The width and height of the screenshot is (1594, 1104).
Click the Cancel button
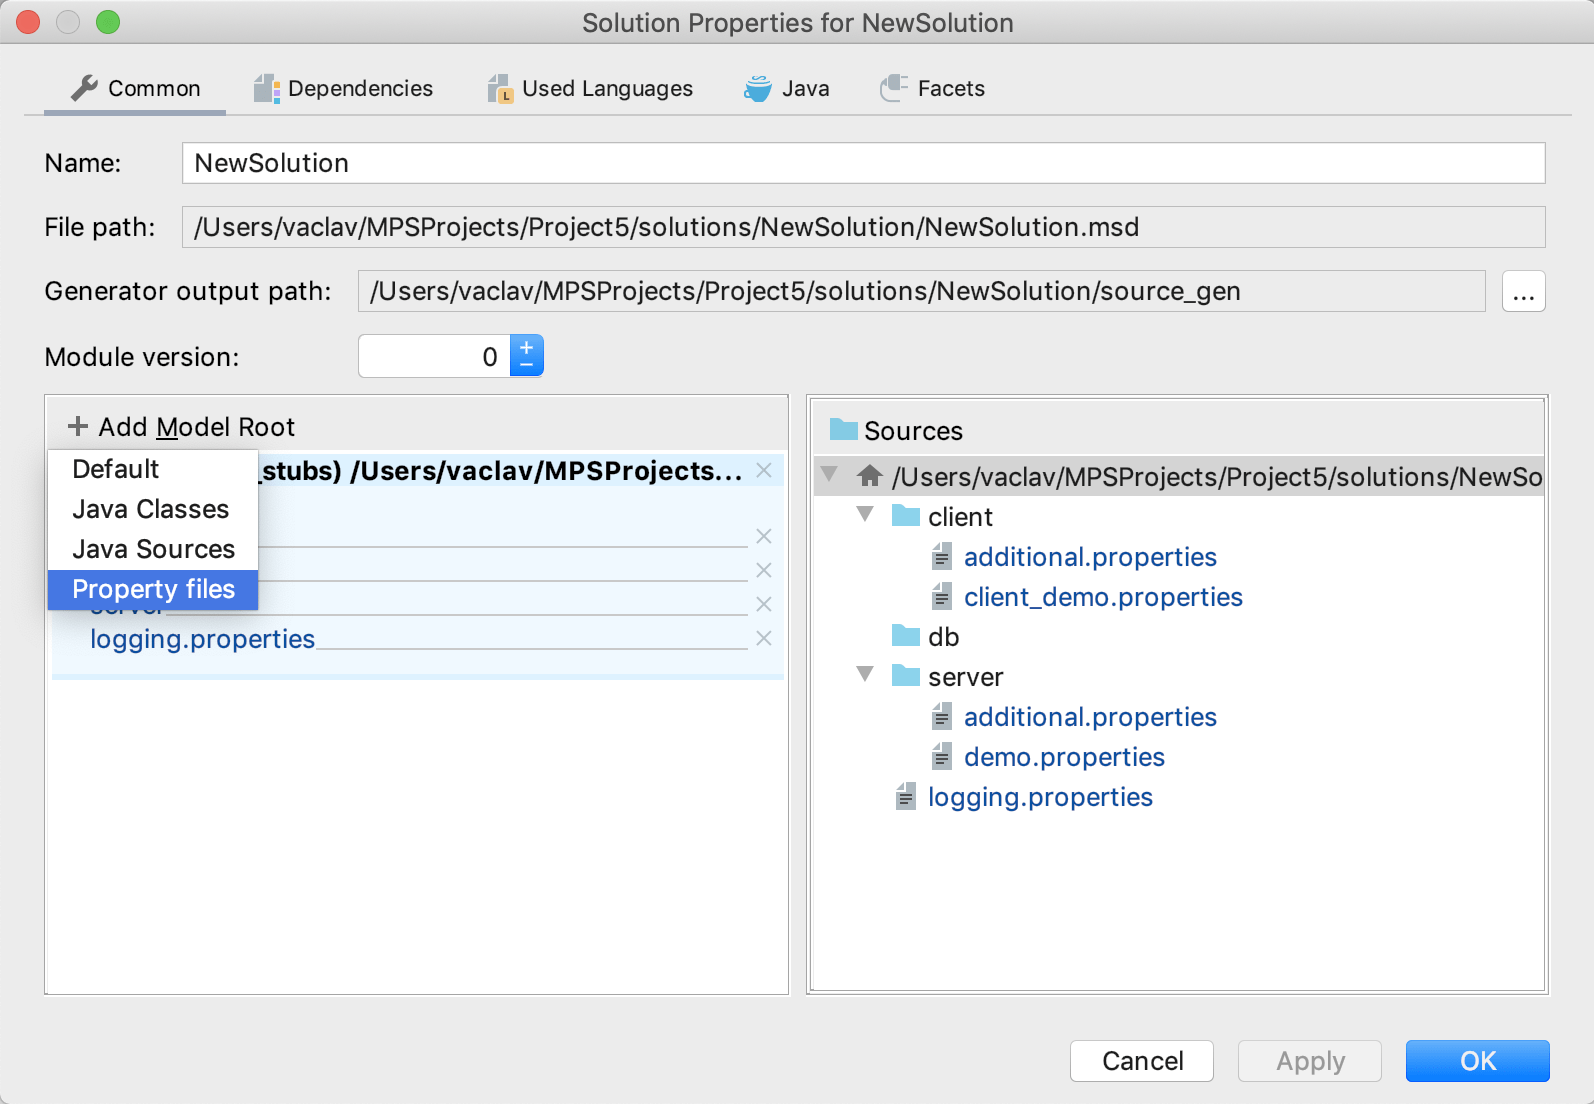tap(1141, 1060)
